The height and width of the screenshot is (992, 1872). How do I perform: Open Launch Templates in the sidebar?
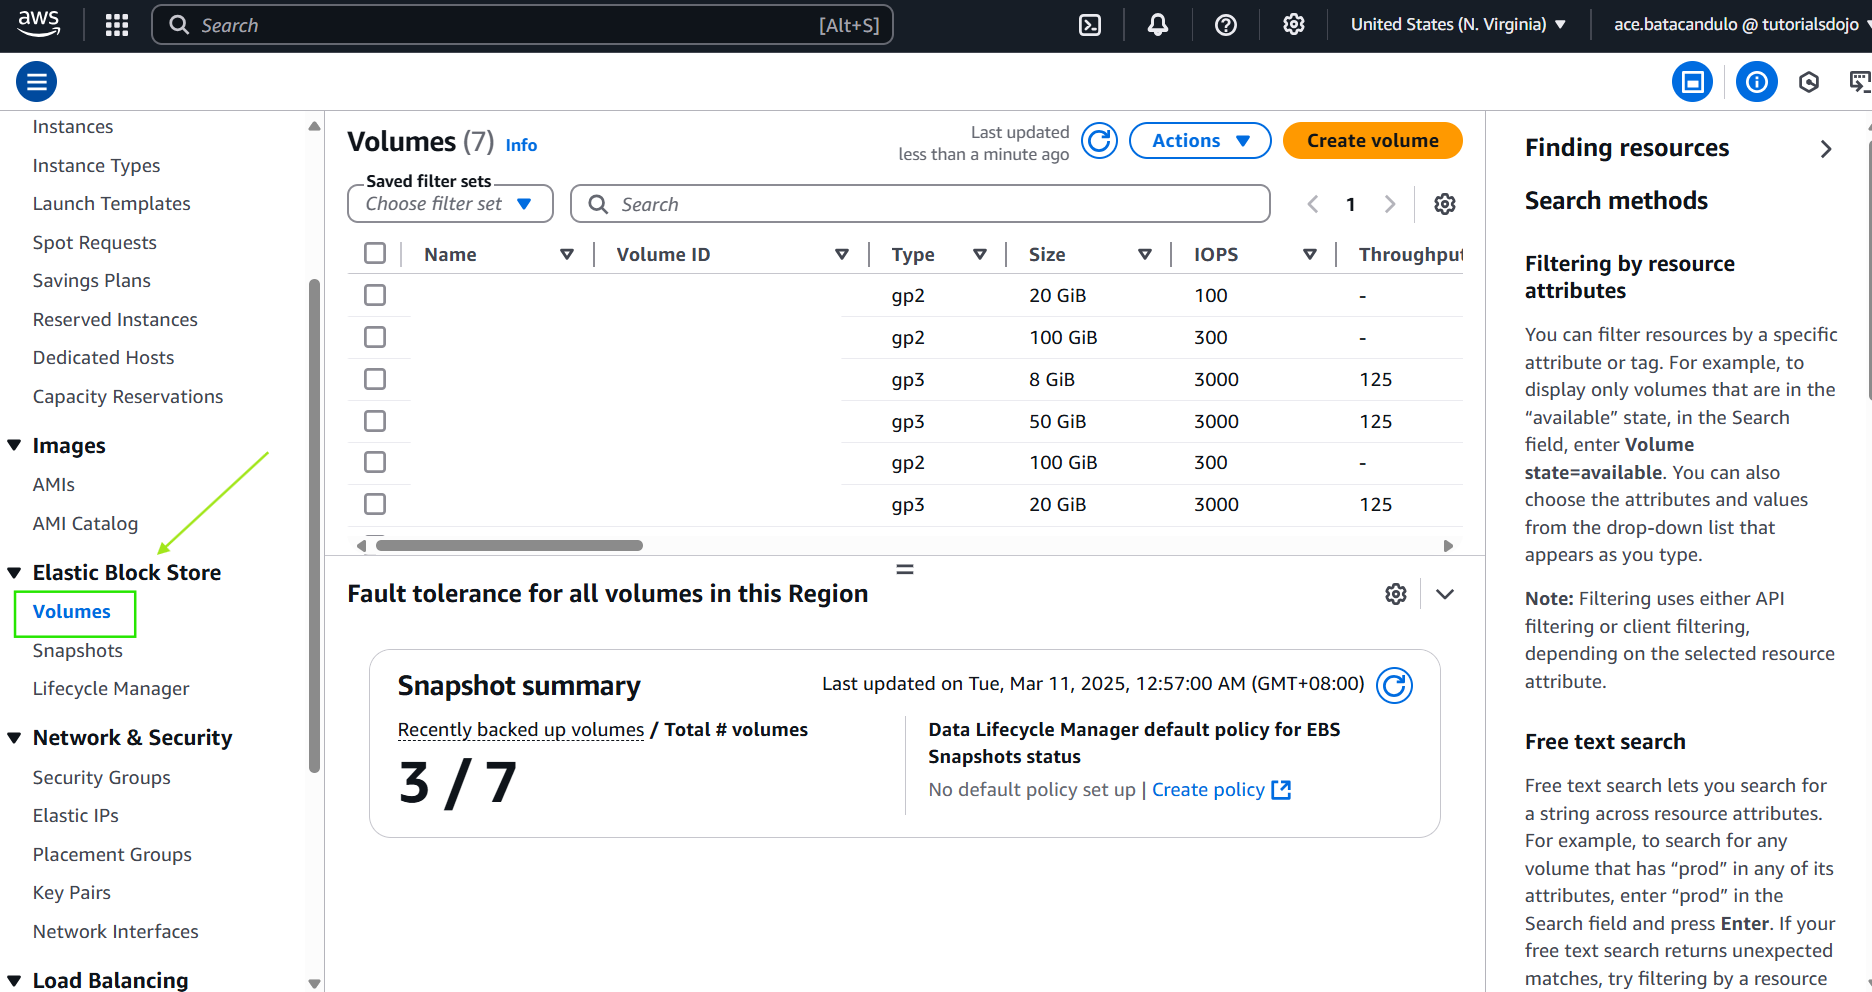[112, 204]
